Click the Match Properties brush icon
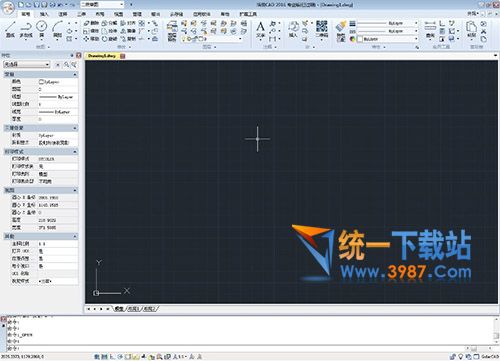The width and height of the screenshot is (500, 361). pyautogui.click(x=341, y=27)
